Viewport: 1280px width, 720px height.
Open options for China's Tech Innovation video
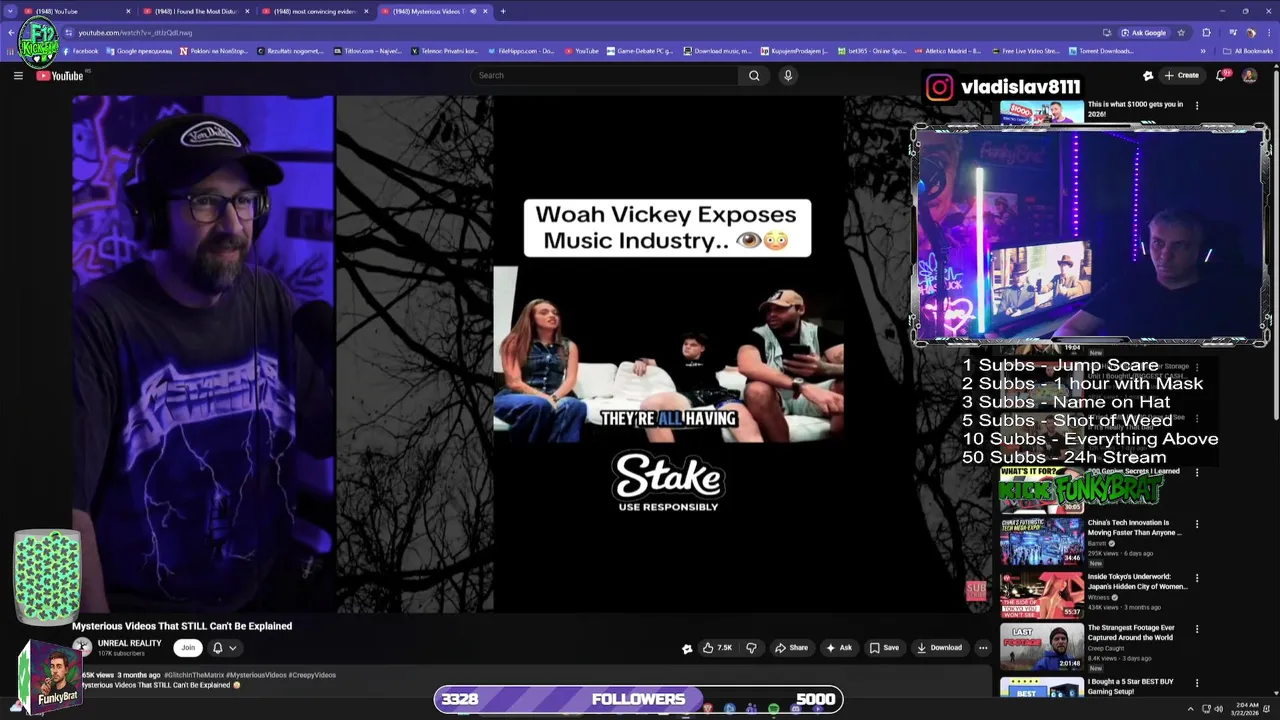1197,524
